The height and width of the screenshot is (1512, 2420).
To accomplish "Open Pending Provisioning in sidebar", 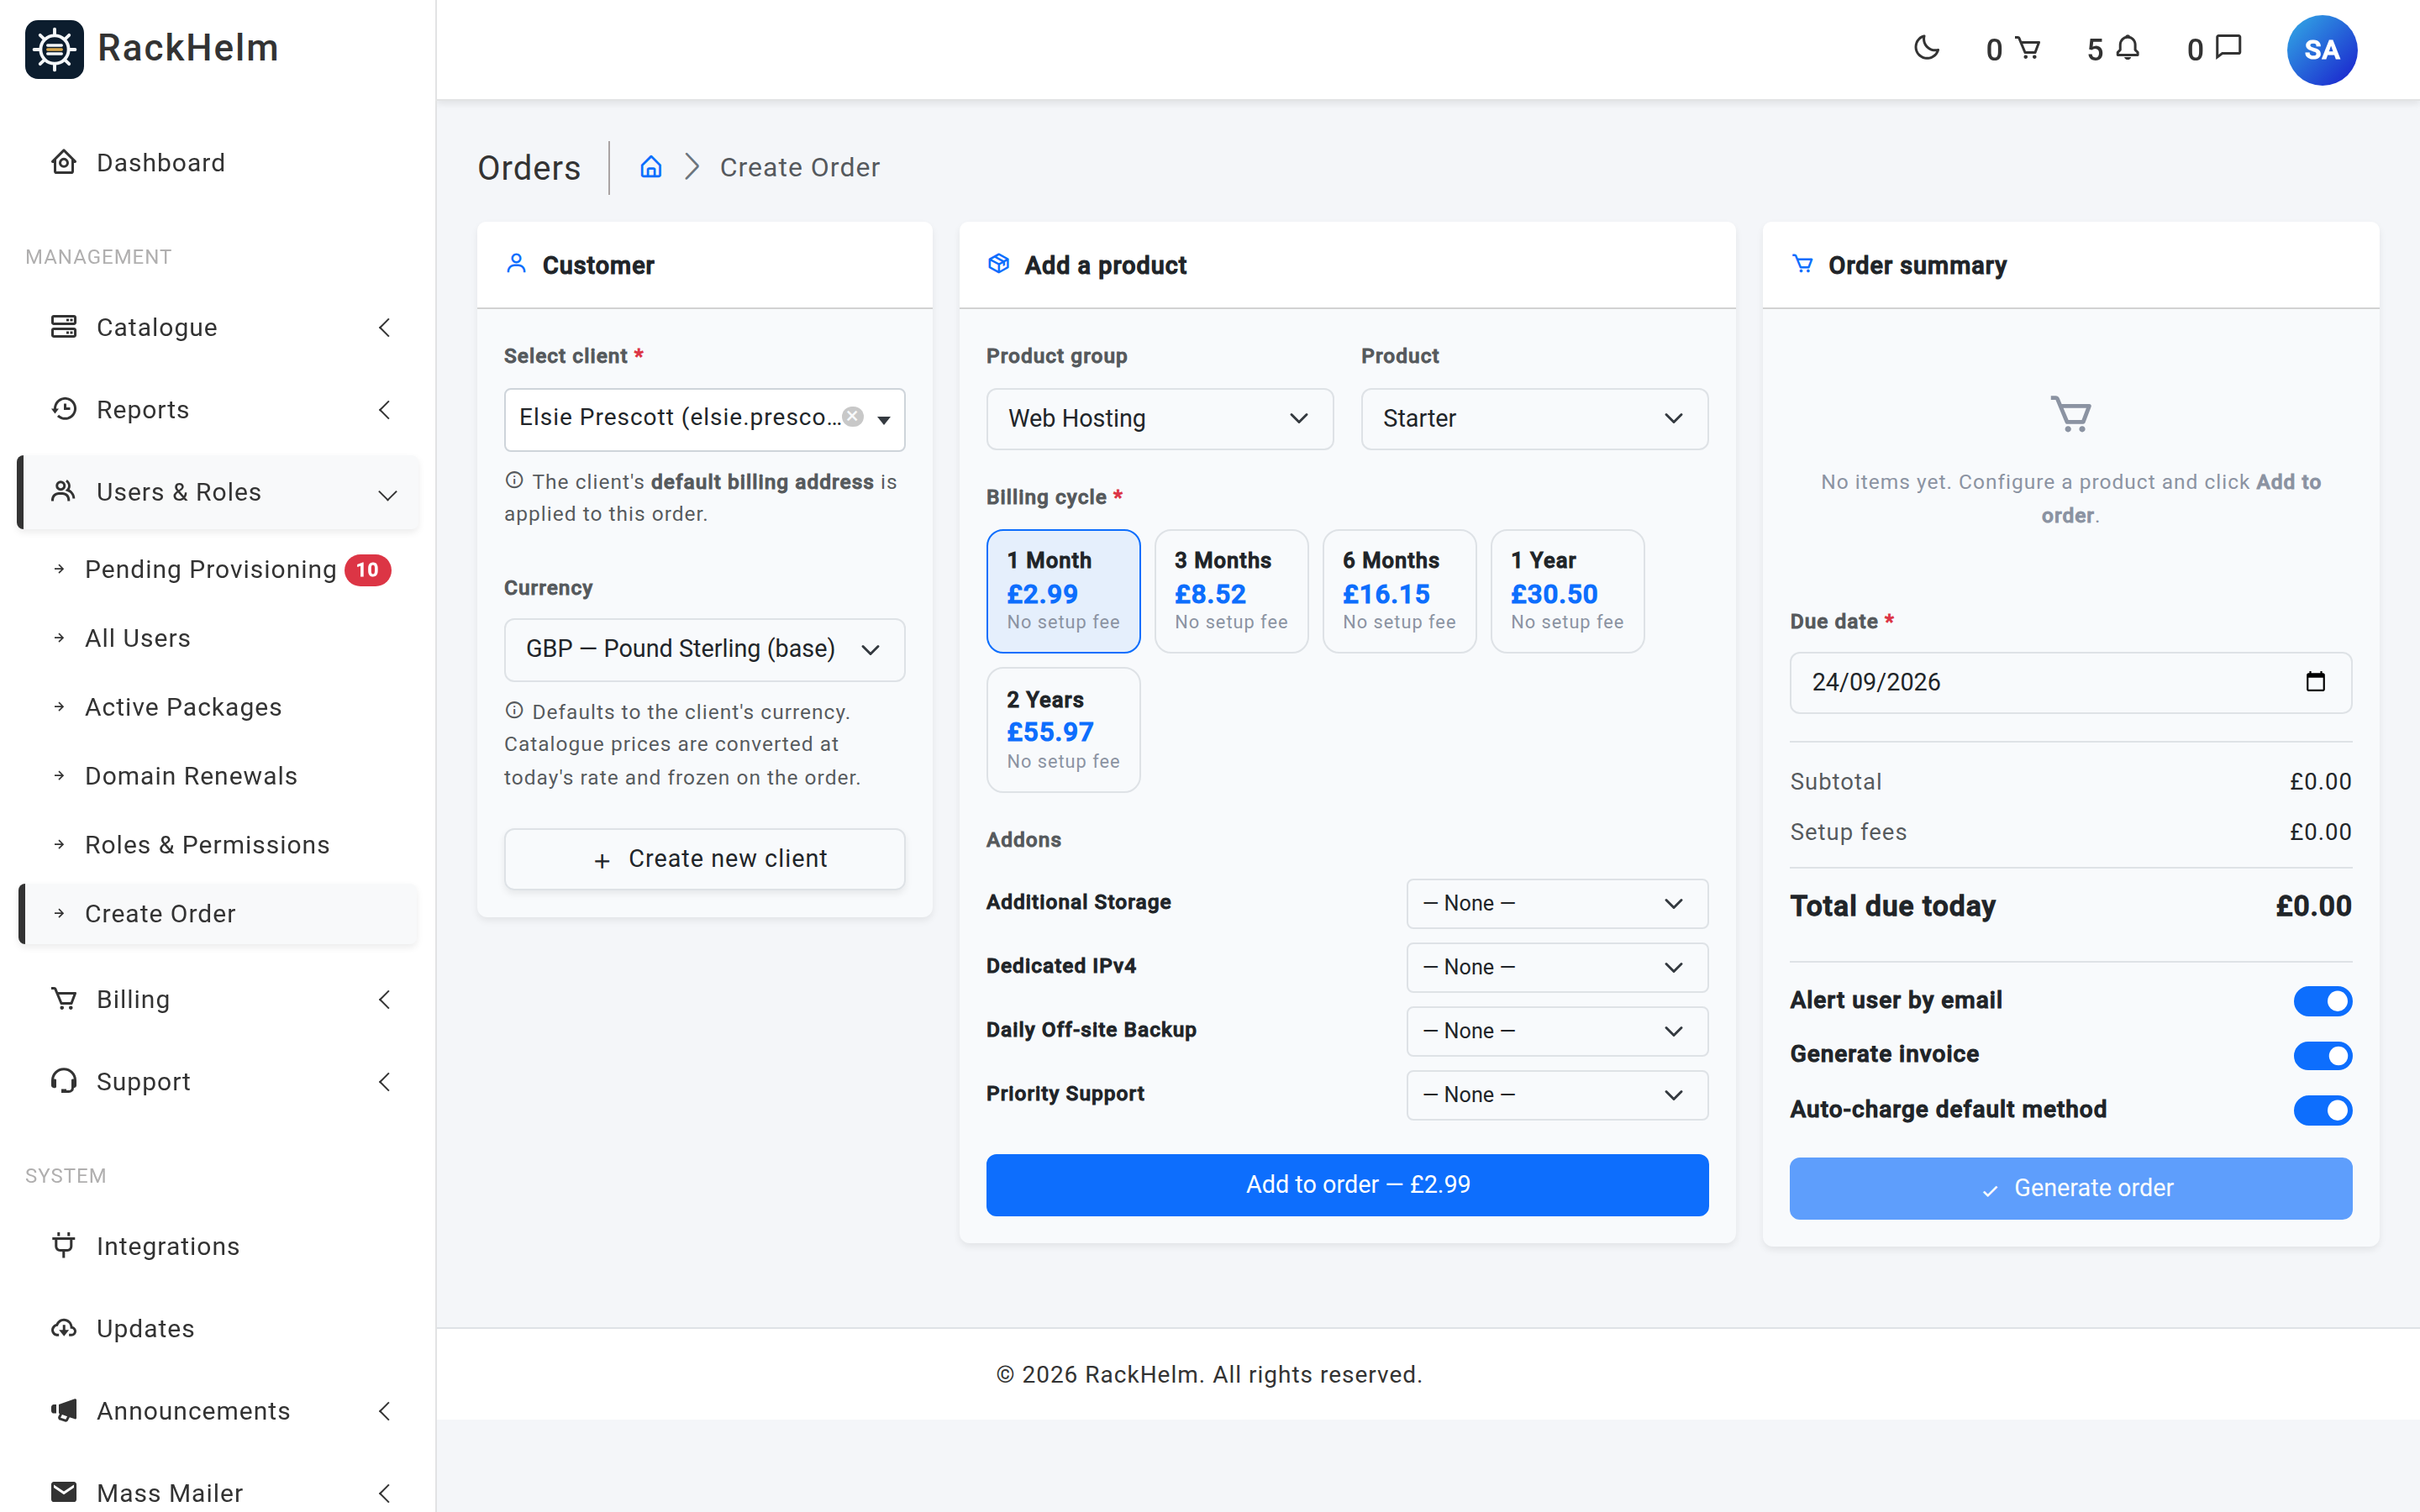I will tap(218, 570).
